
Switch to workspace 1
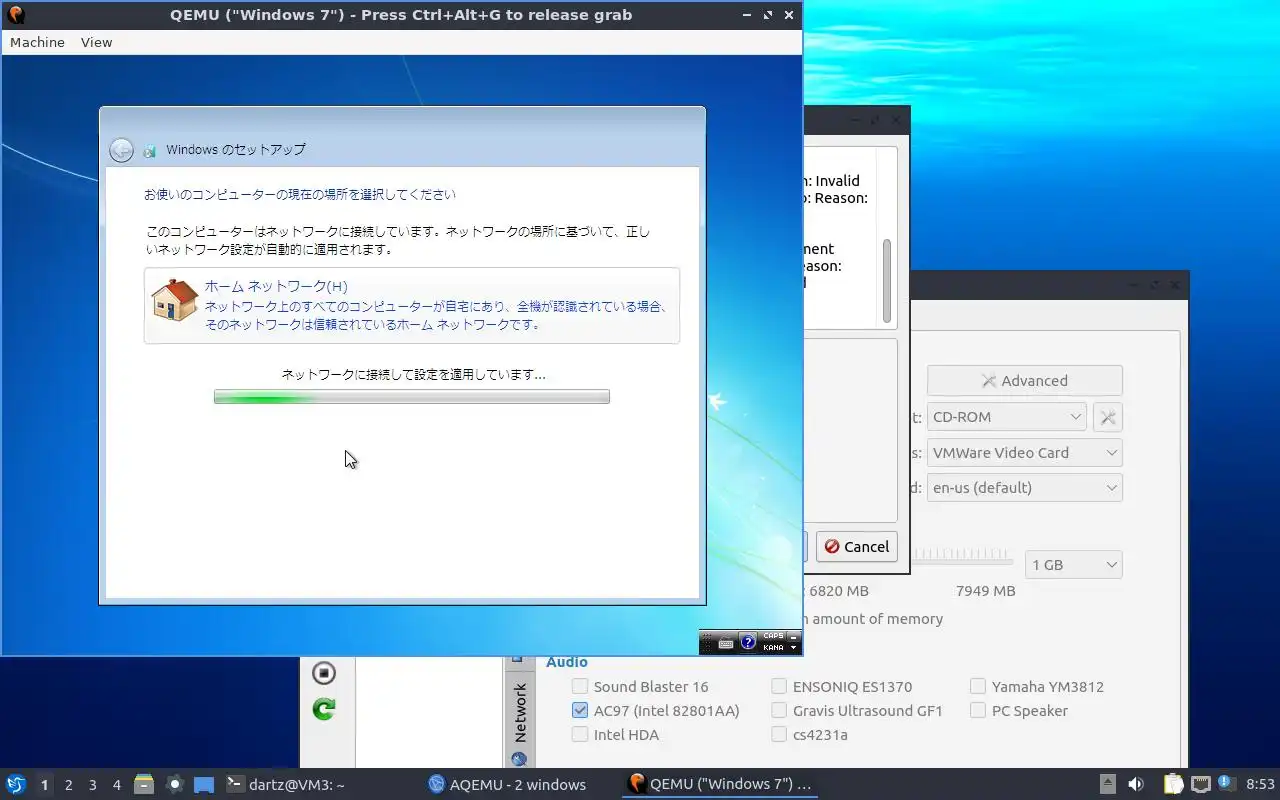coord(44,785)
